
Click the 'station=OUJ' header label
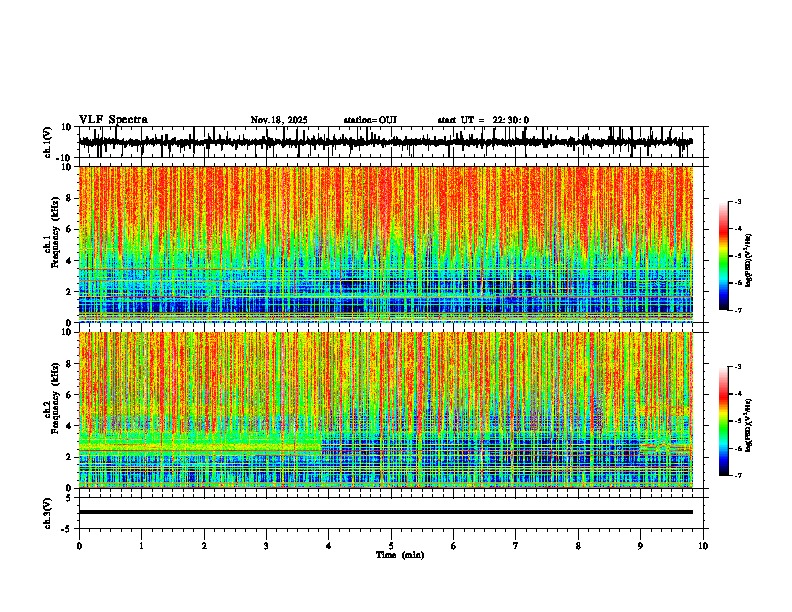[x=370, y=120]
